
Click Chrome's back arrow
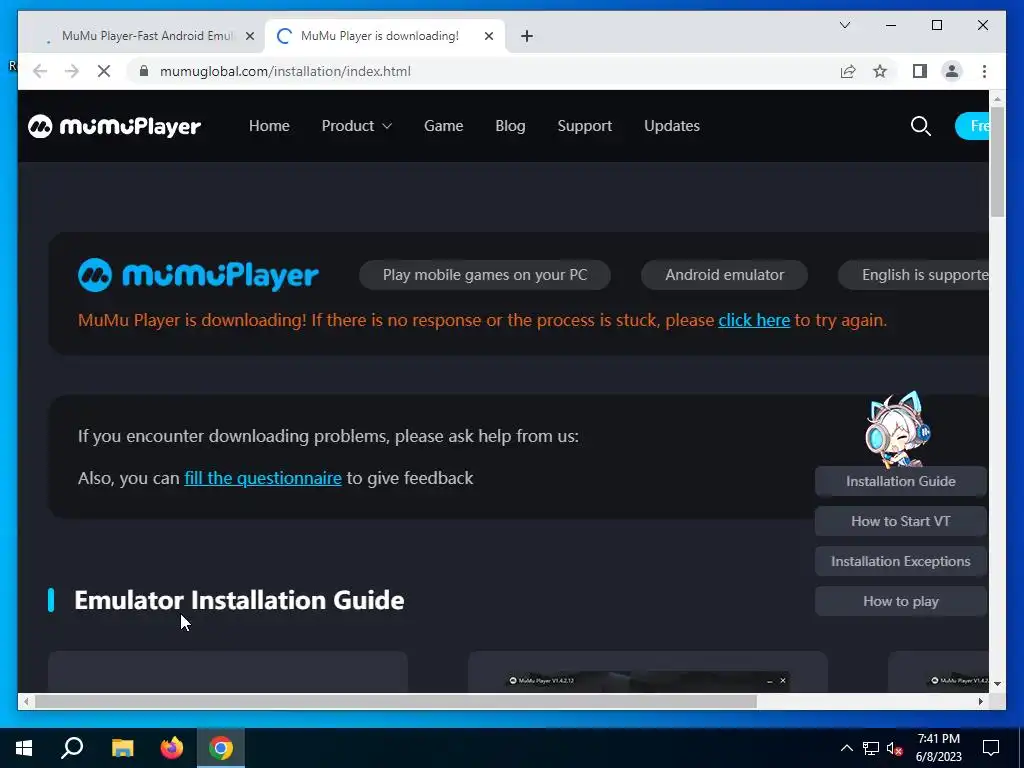pyautogui.click(x=40, y=71)
